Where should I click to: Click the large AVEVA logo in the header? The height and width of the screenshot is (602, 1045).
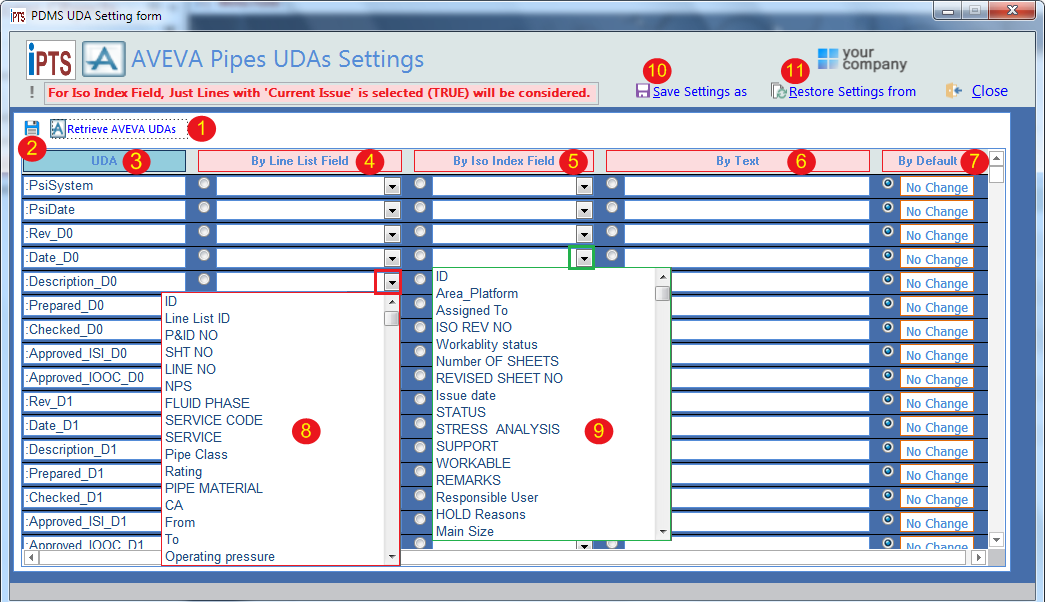(103, 59)
